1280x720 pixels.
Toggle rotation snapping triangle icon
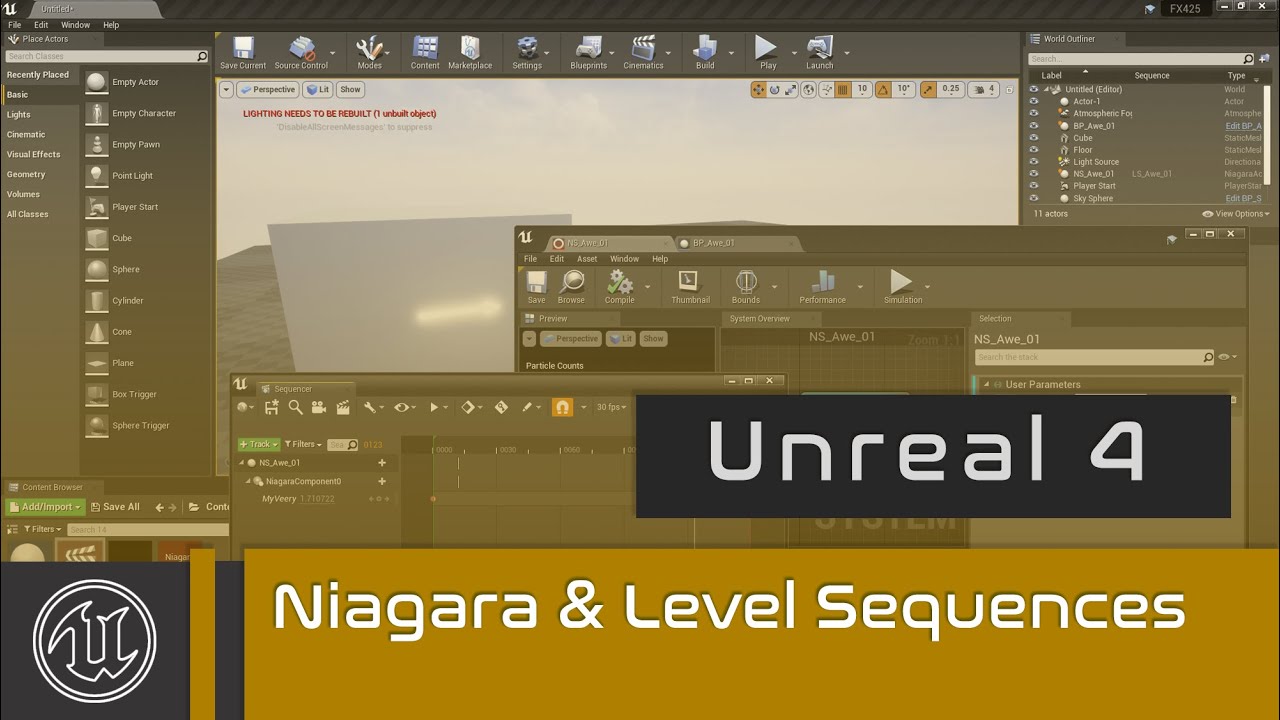[884, 89]
